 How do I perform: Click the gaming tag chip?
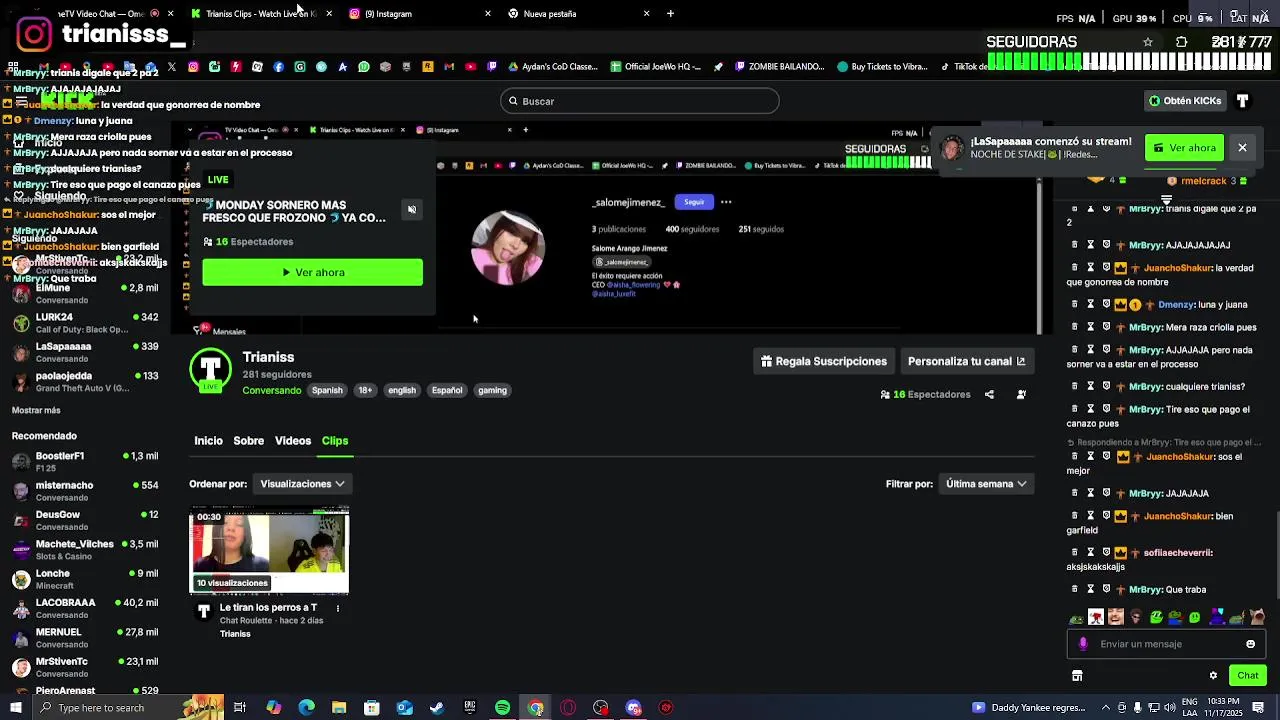pyautogui.click(x=492, y=391)
